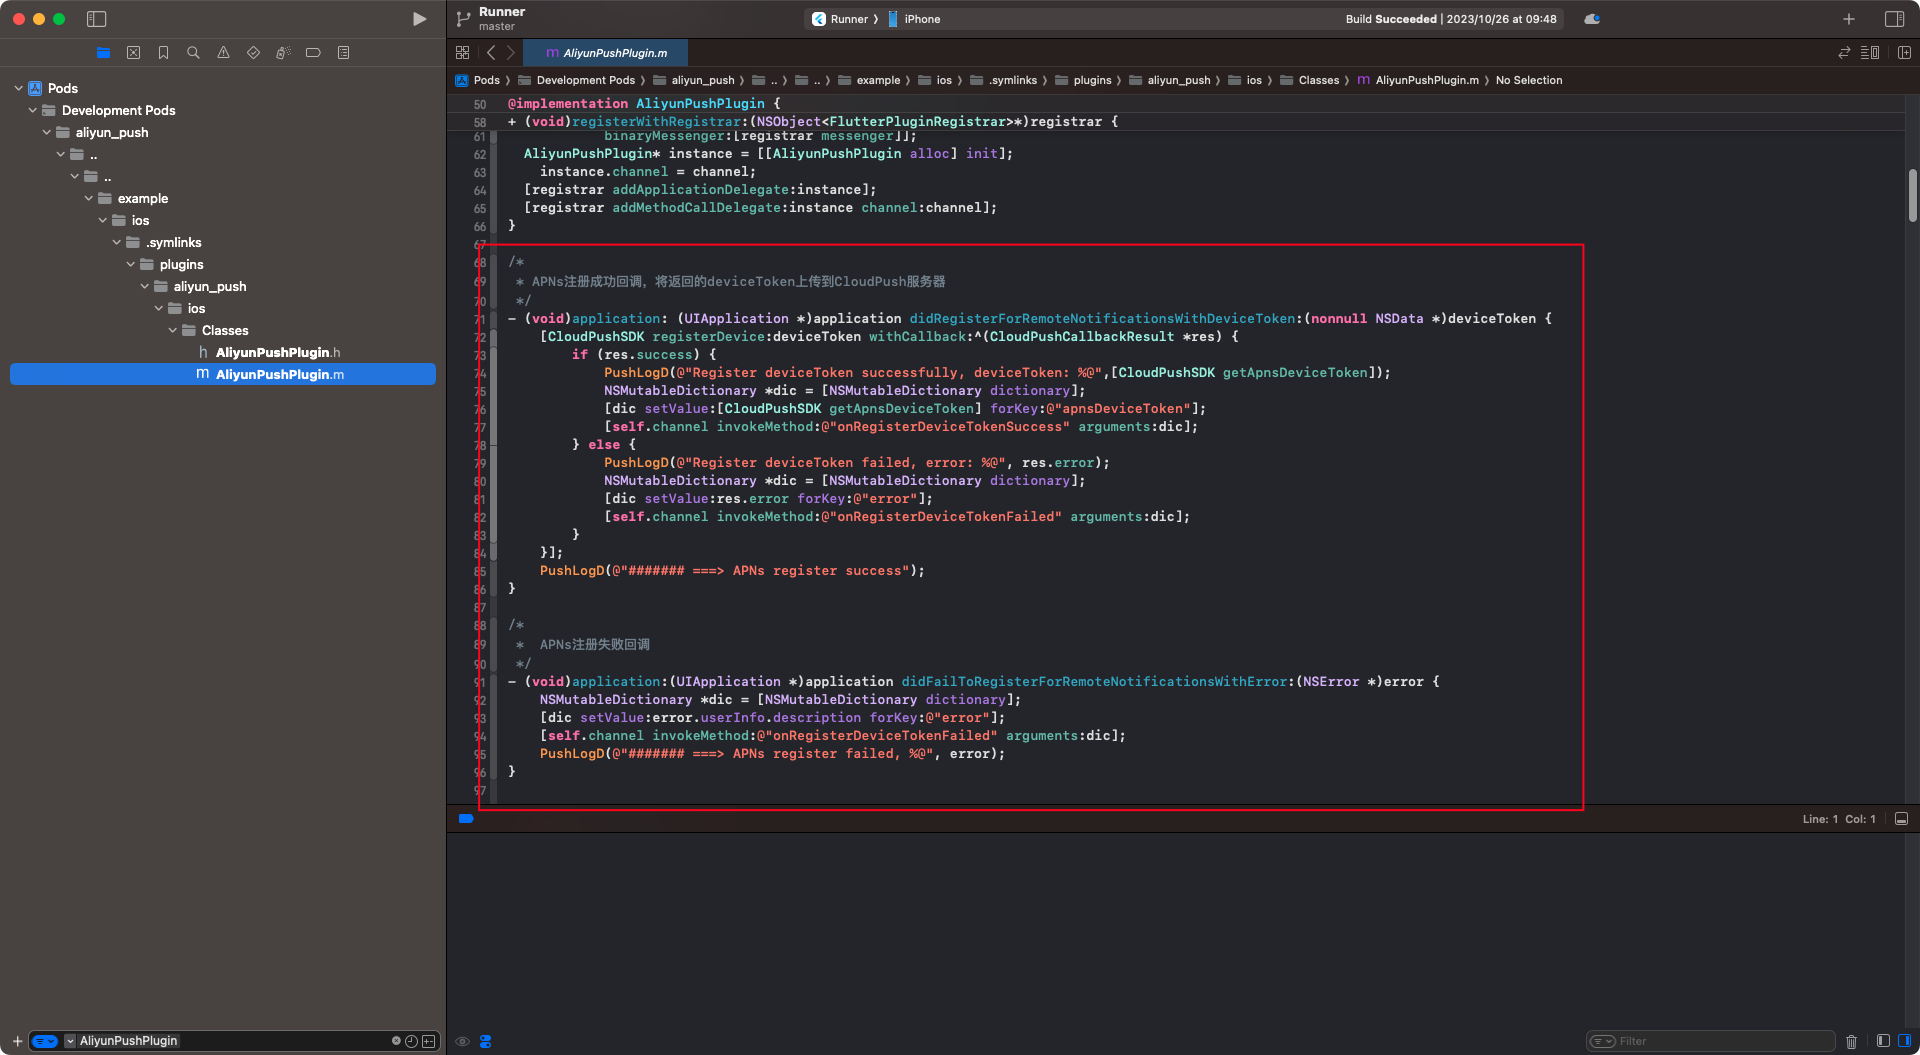Screen dimensions: 1920x1055
Task: Show the variables view pane
Action: tap(1883, 1041)
